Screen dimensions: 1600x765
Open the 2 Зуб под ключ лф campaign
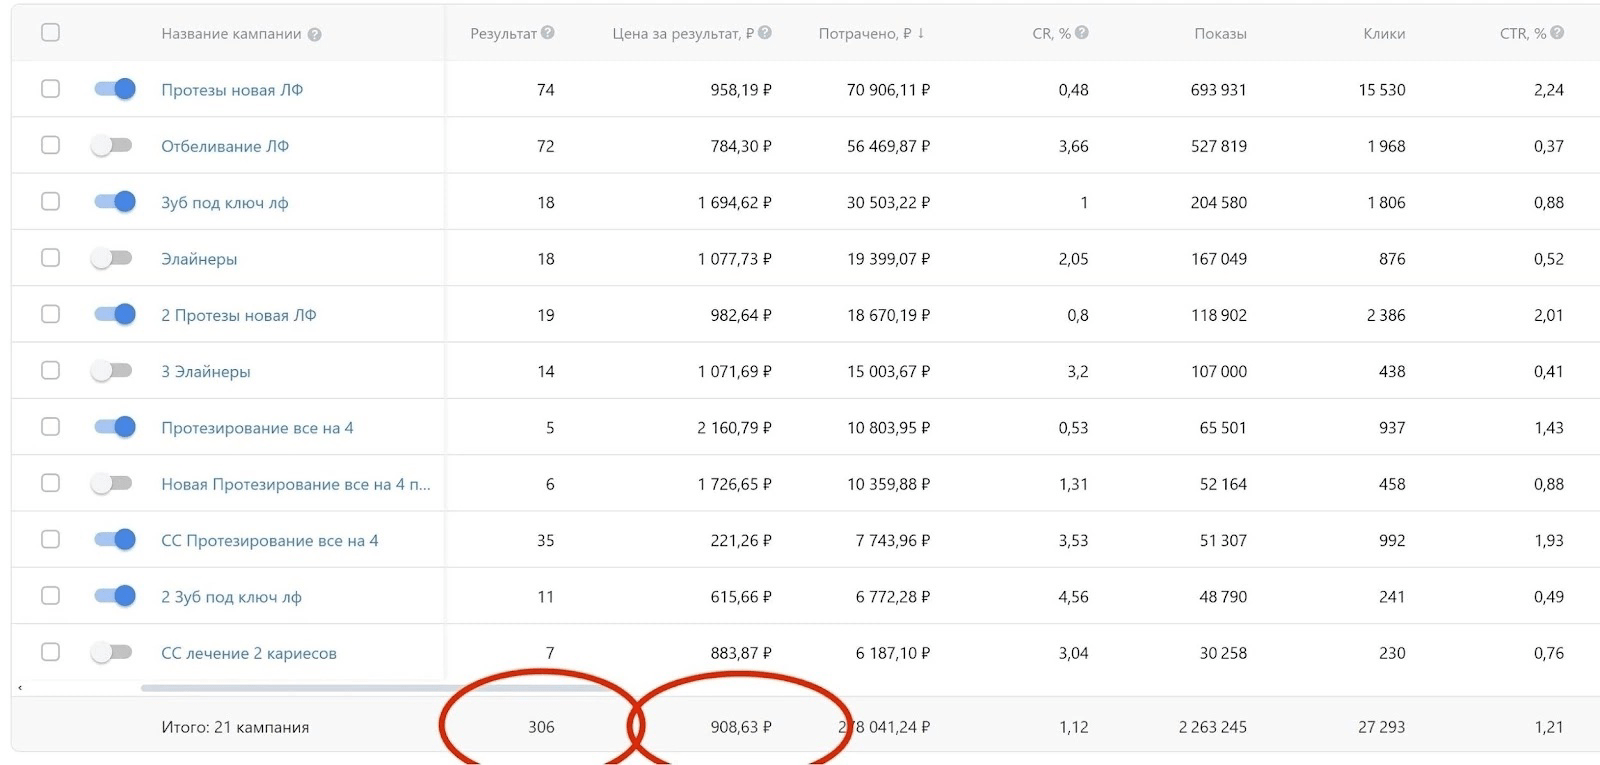point(231,597)
